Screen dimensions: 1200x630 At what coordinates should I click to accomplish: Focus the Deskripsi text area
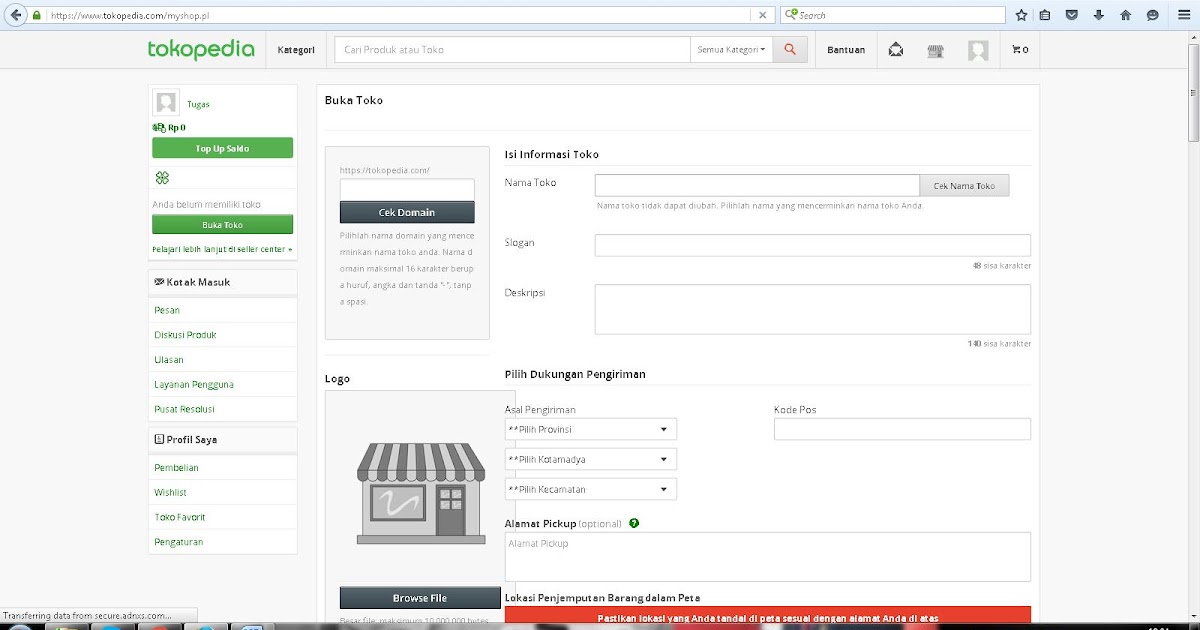813,309
